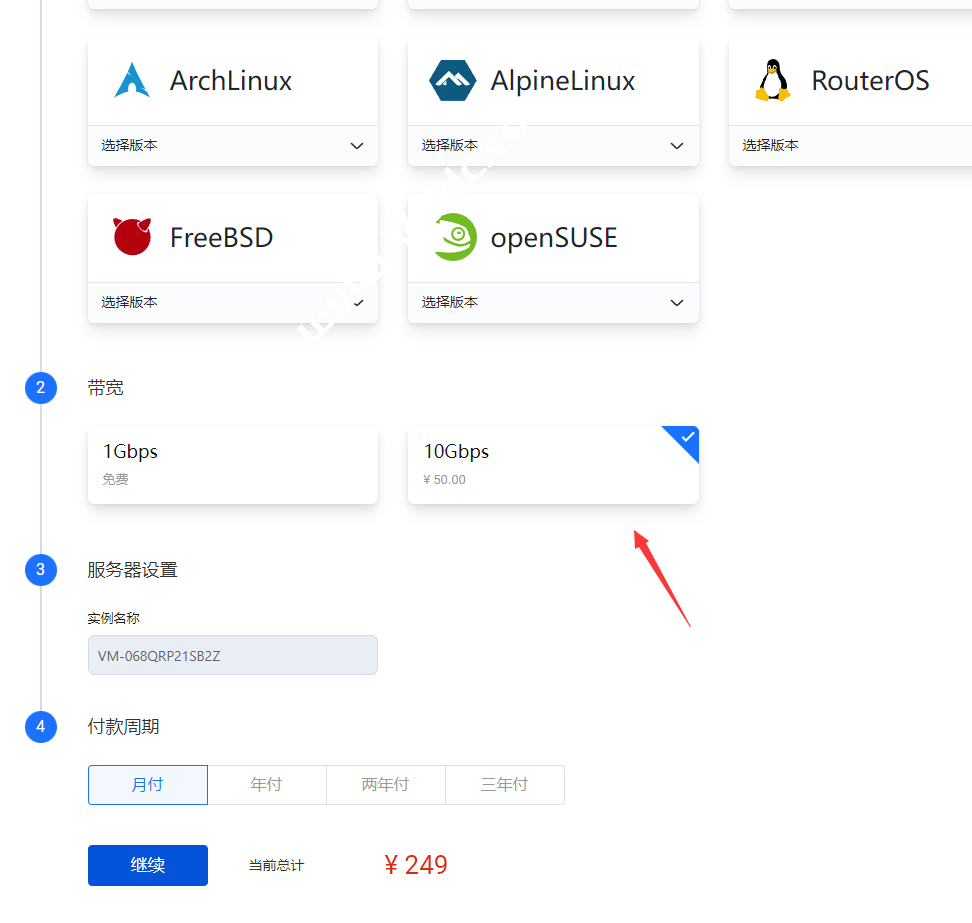972x923 pixels.
Task: Open the AlpineLinux version dropdown
Action: [553, 146]
